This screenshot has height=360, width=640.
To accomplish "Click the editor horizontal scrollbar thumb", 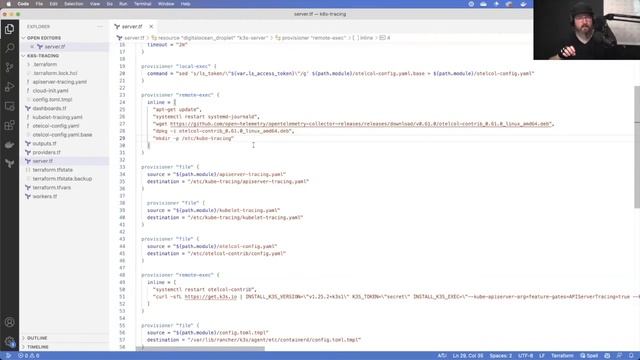I will pos(200,349).
